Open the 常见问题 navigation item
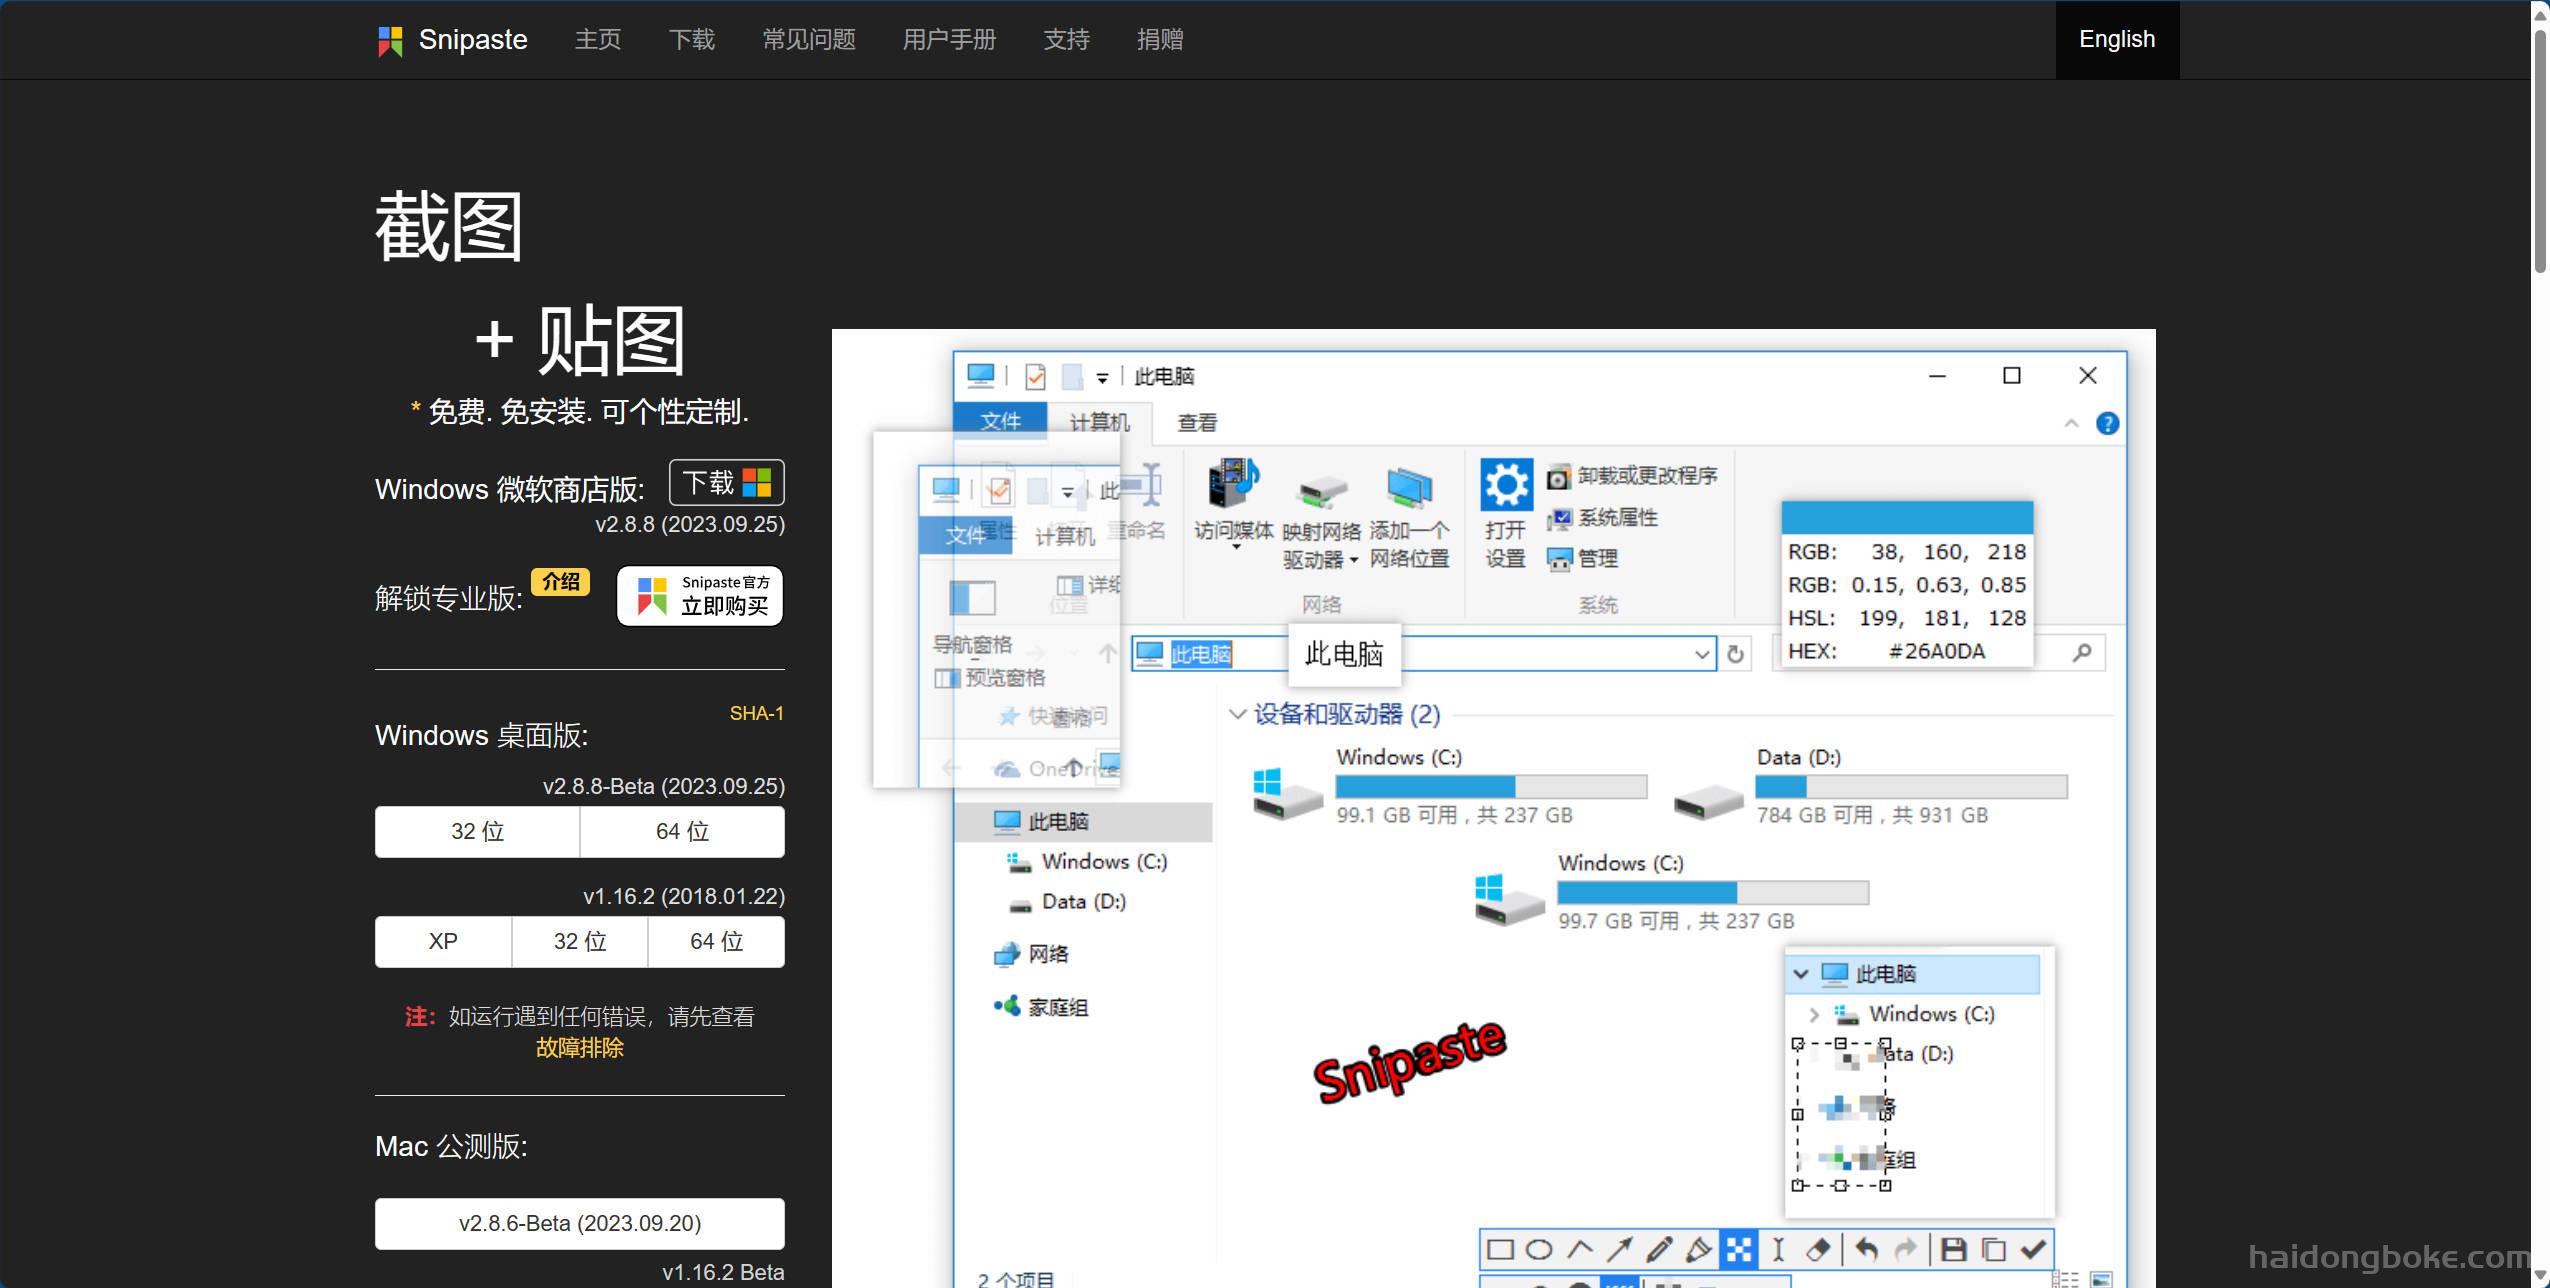Screen dimensions: 2550x1288 (x=809, y=40)
